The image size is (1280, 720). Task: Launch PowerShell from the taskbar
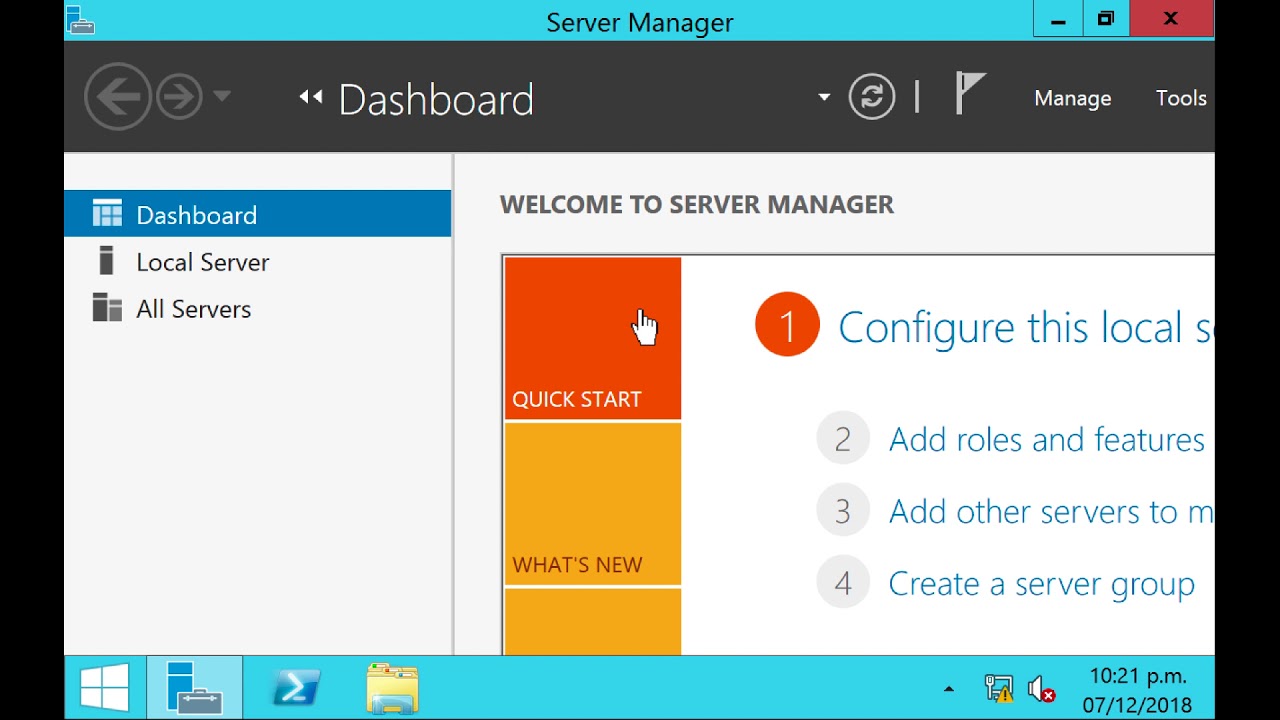296,688
